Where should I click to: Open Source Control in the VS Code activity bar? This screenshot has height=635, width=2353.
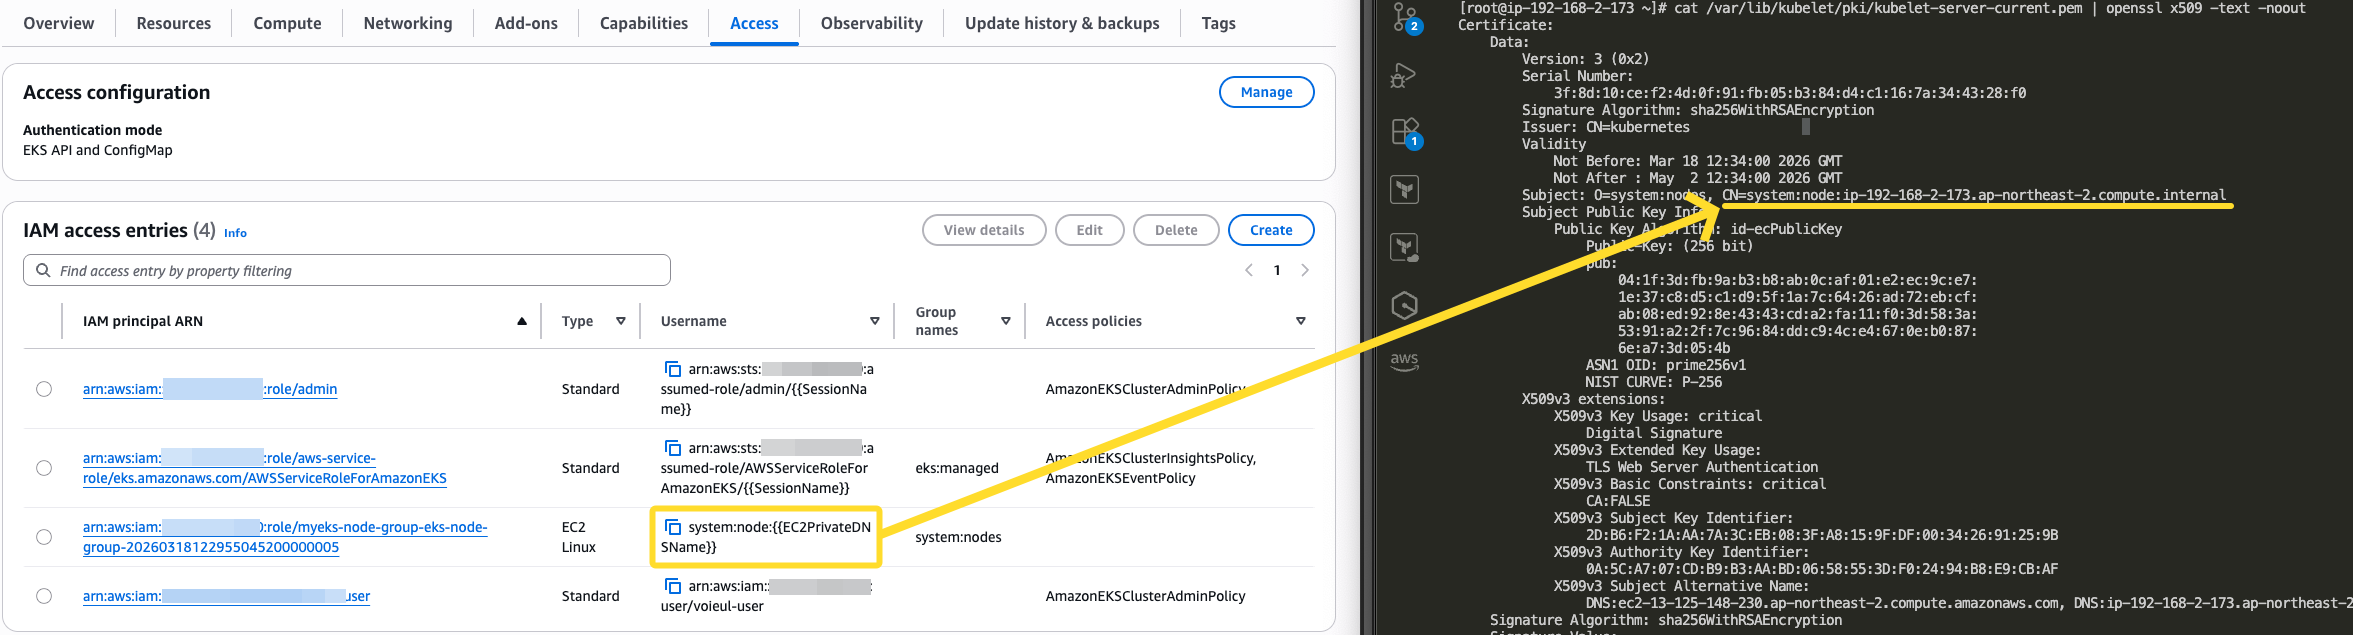[1405, 17]
